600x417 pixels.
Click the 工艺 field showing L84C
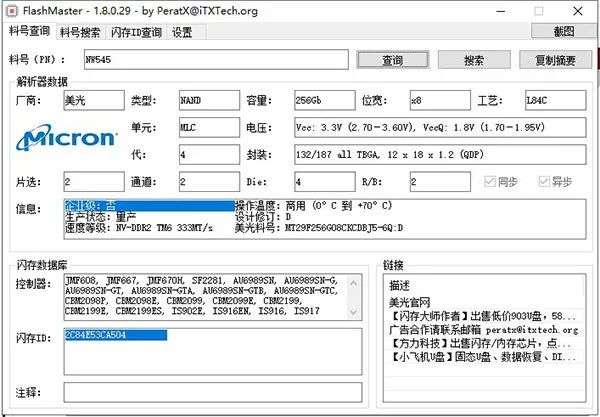click(555, 100)
